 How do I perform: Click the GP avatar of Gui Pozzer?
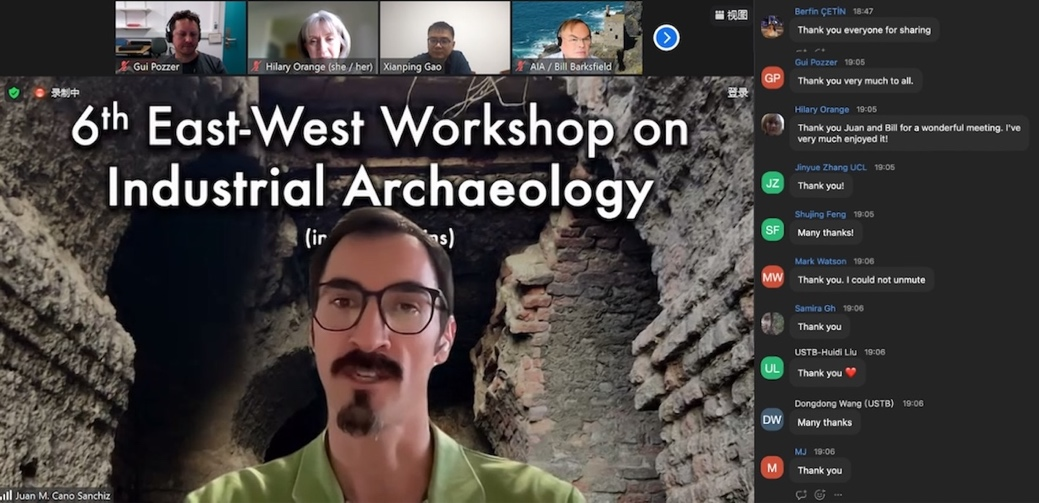point(772,78)
